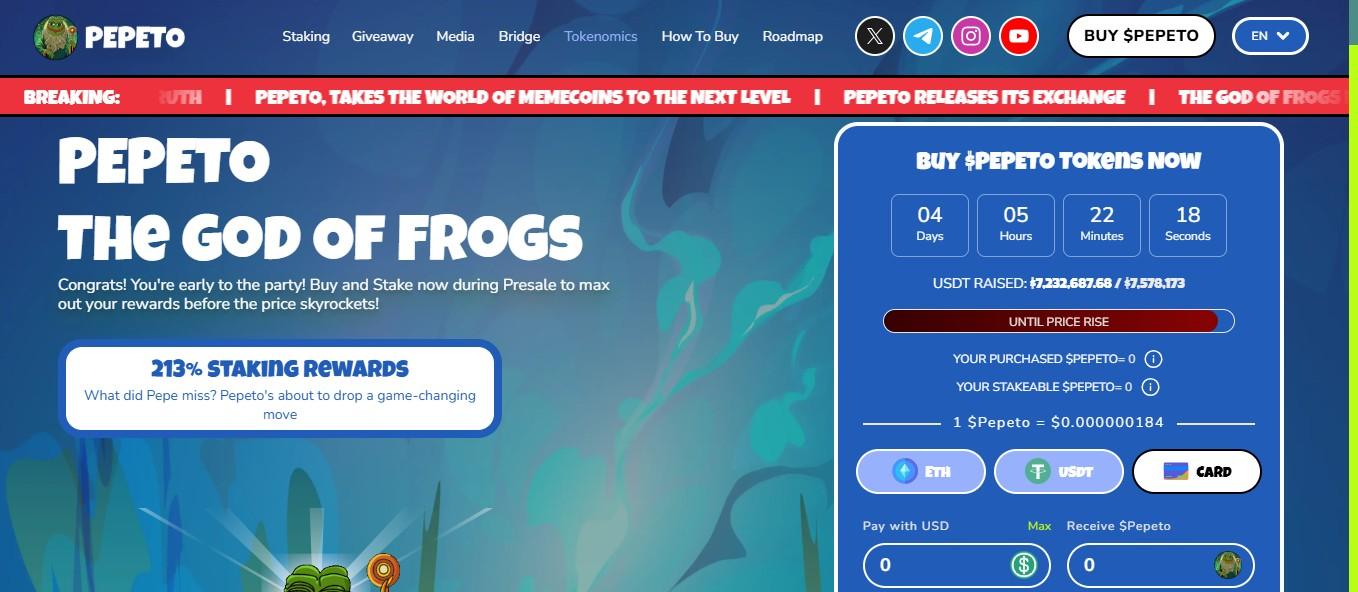Open the X (Twitter) social icon
Image resolution: width=1358 pixels, height=592 pixels.
pyautogui.click(x=875, y=36)
